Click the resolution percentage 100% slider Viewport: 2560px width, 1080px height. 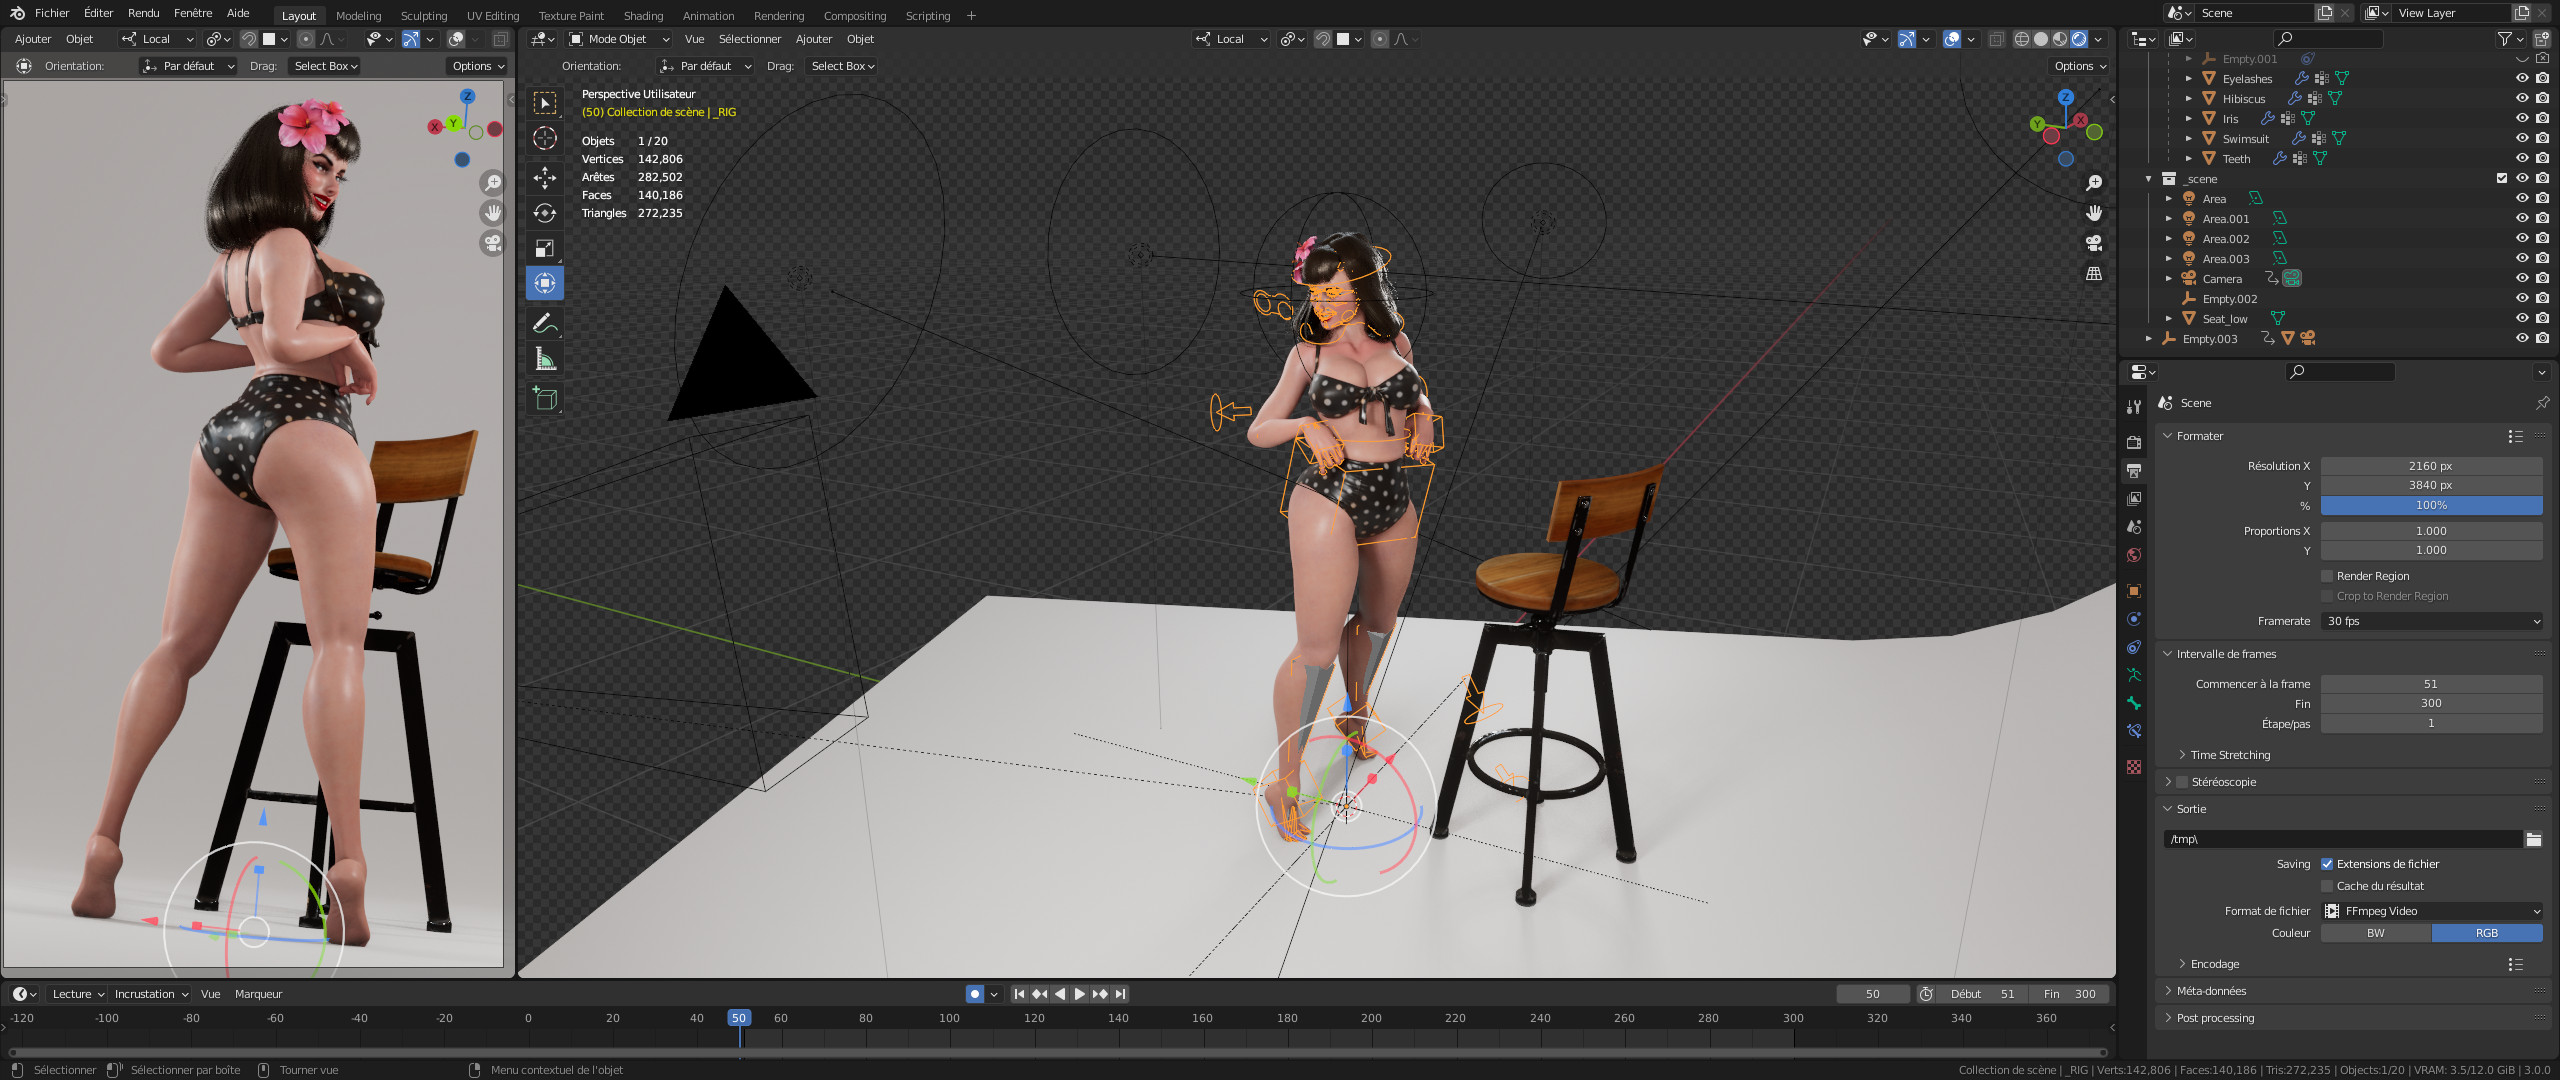click(2431, 506)
